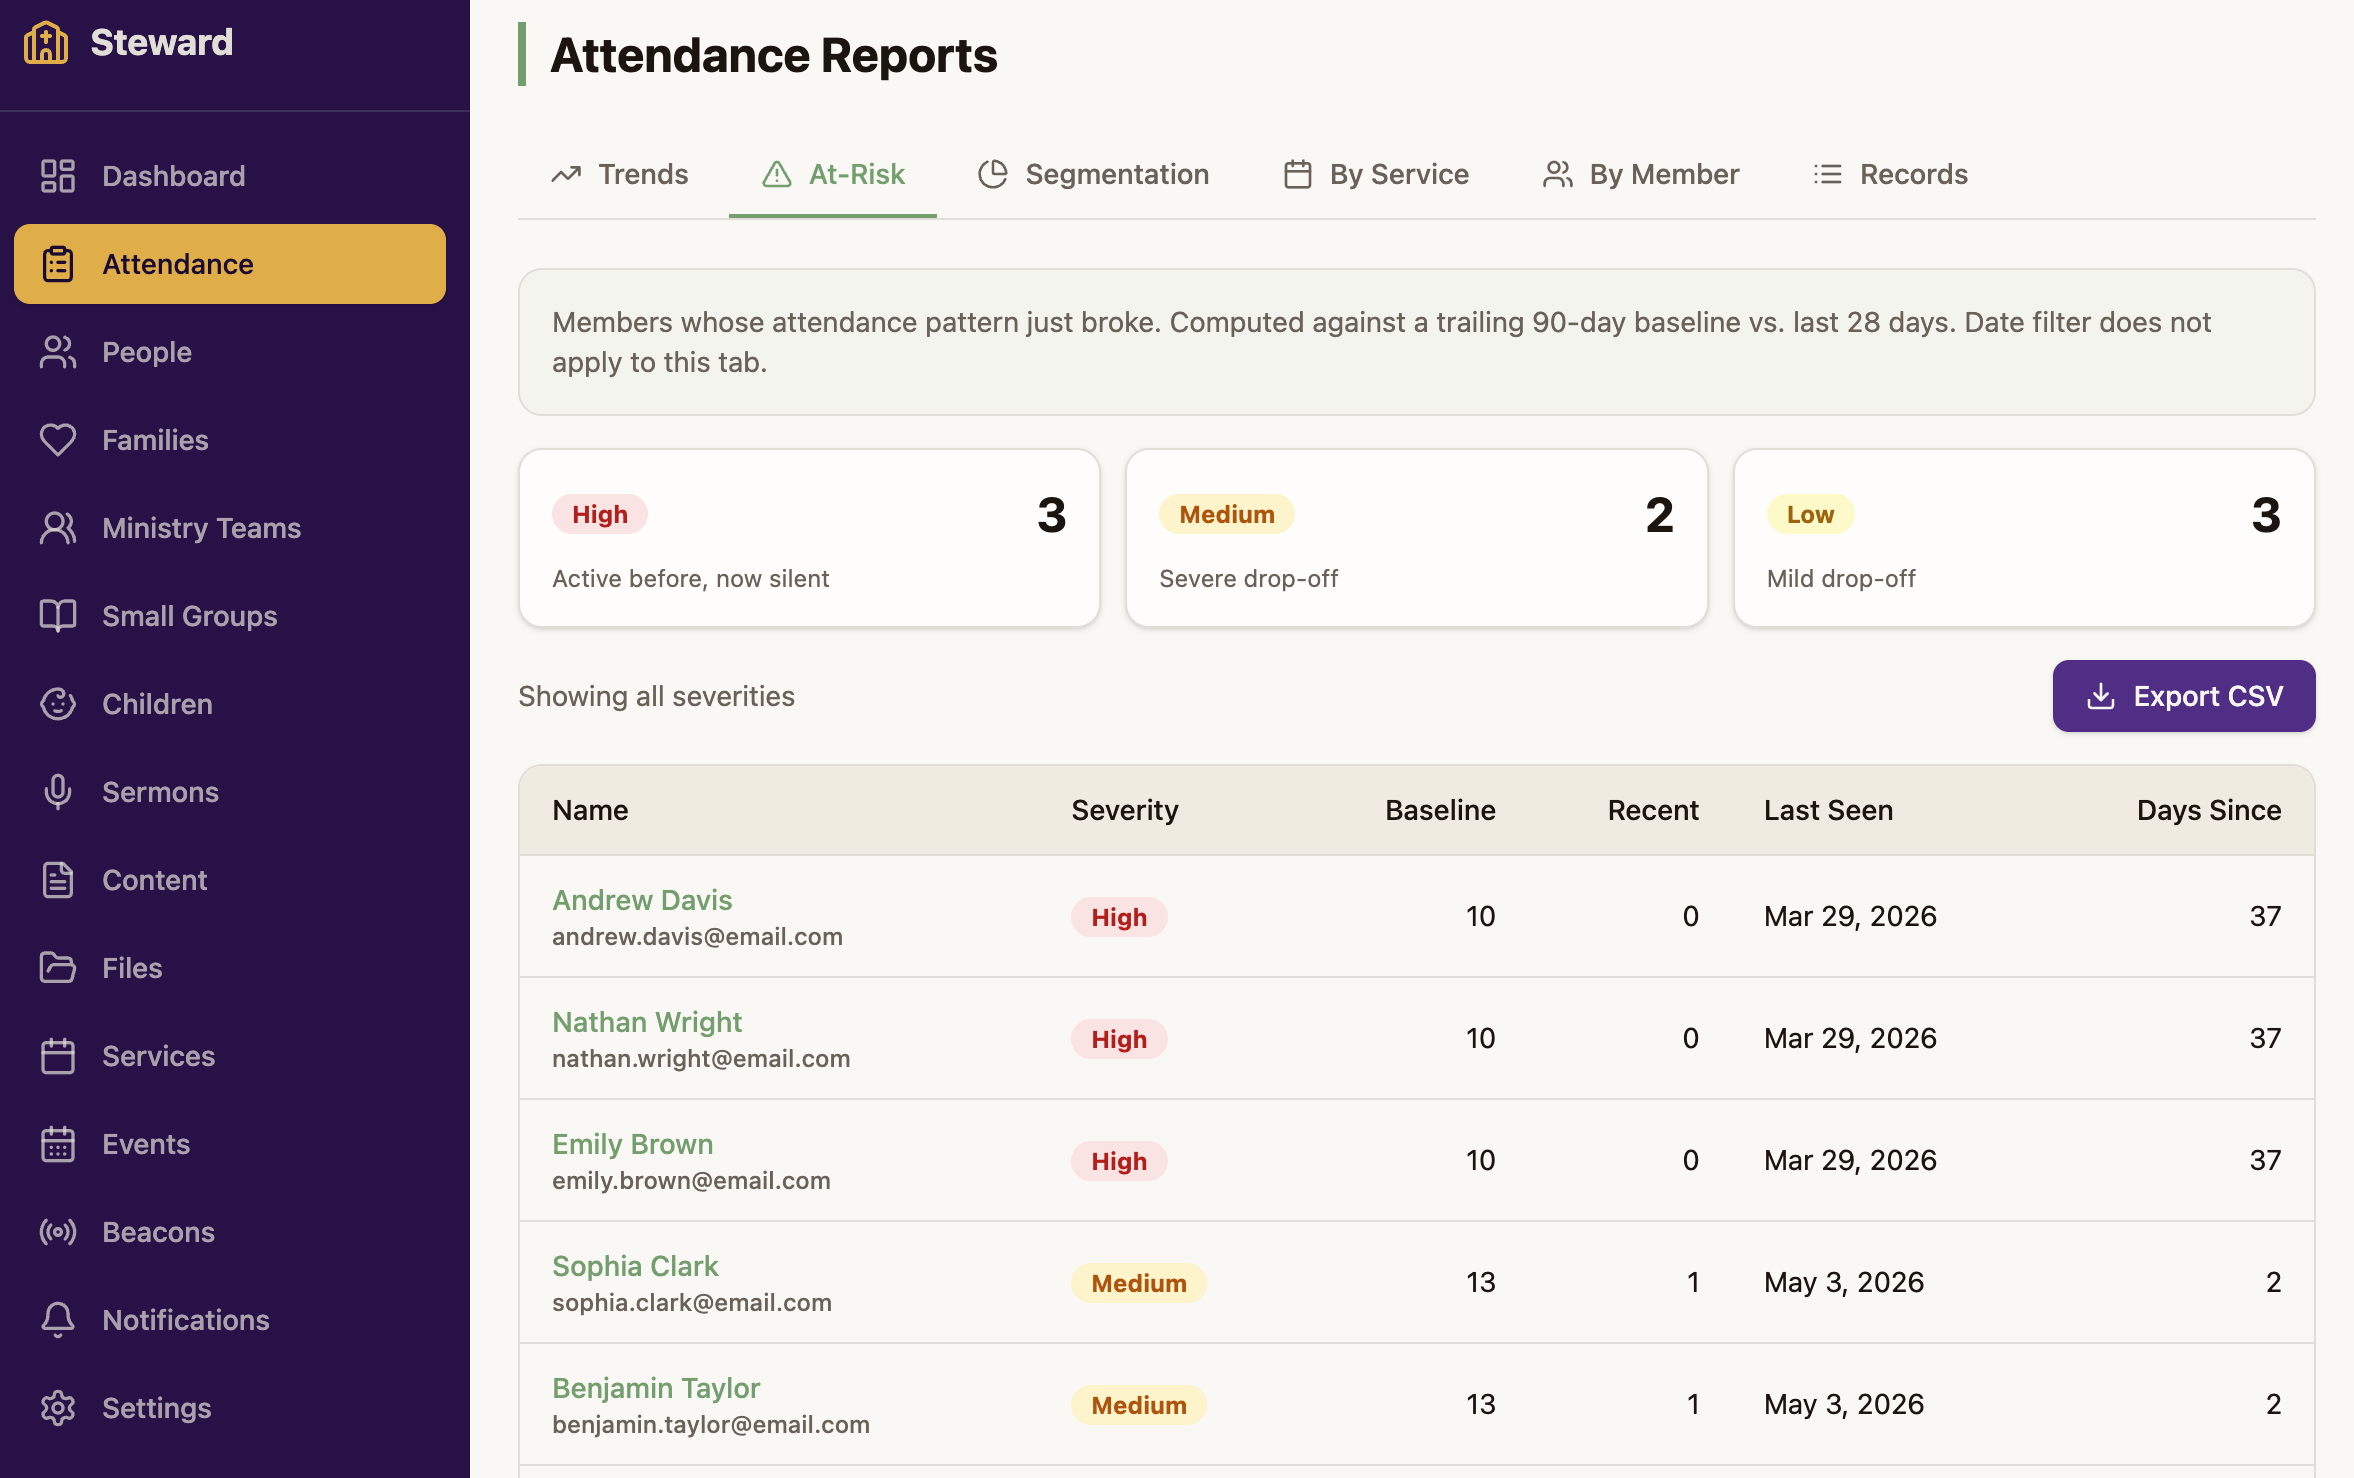Click the Small Groups book icon
The width and height of the screenshot is (2354, 1478).
58,616
